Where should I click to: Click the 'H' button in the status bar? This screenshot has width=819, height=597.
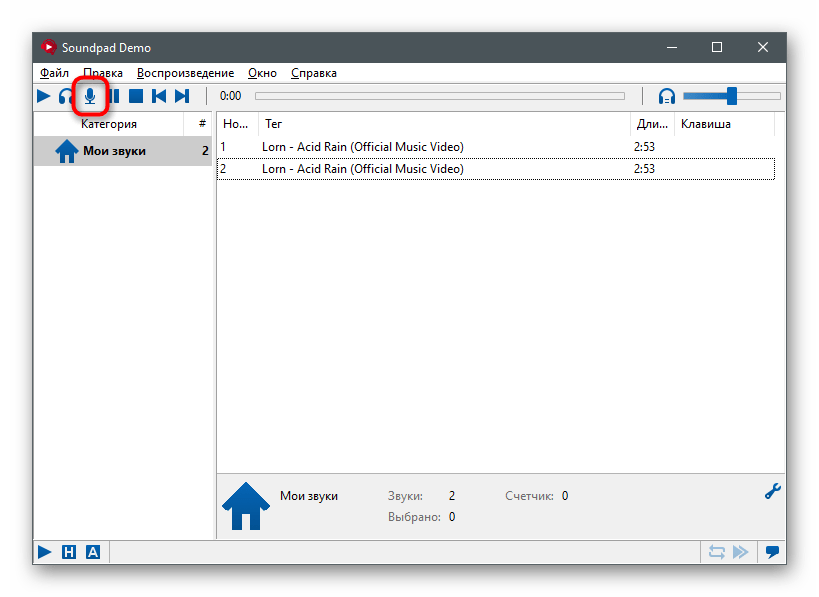69,552
